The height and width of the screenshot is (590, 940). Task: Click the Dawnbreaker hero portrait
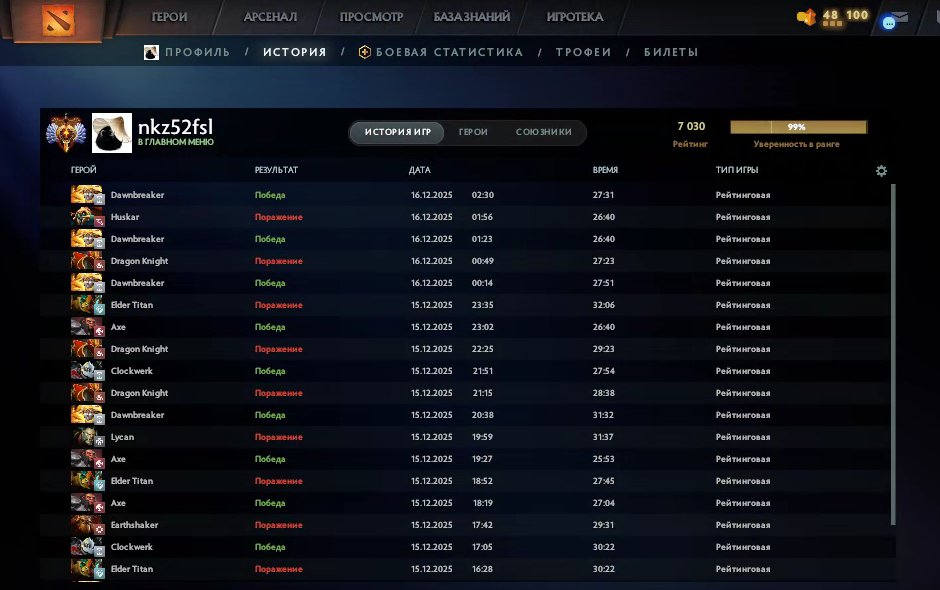pyautogui.click(x=86, y=194)
